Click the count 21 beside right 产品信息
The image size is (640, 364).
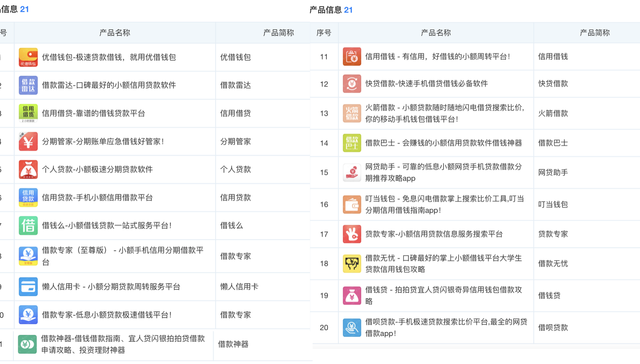348,10
